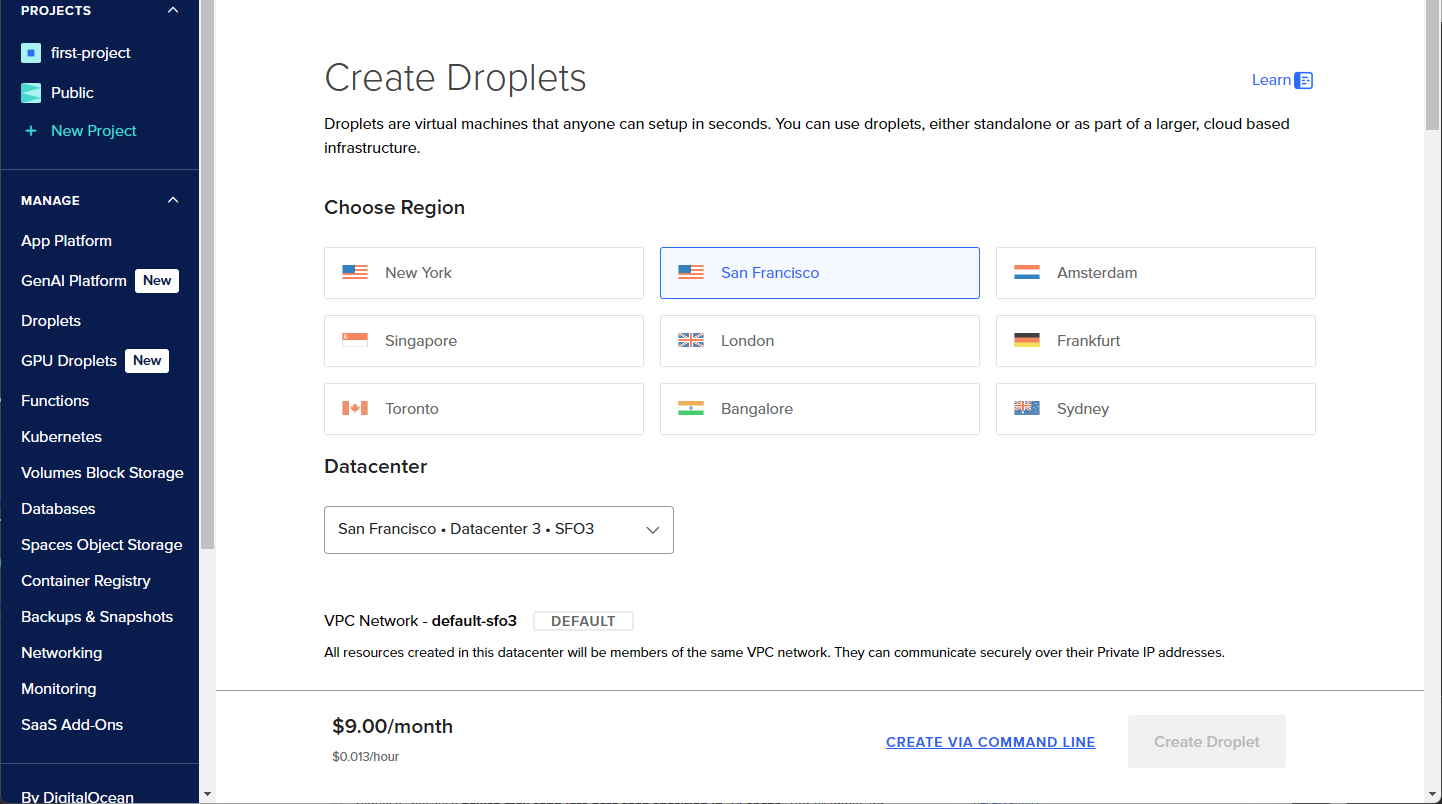
Task: Click the VPC Network default-sfo3 text
Action: (x=420, y=621)
